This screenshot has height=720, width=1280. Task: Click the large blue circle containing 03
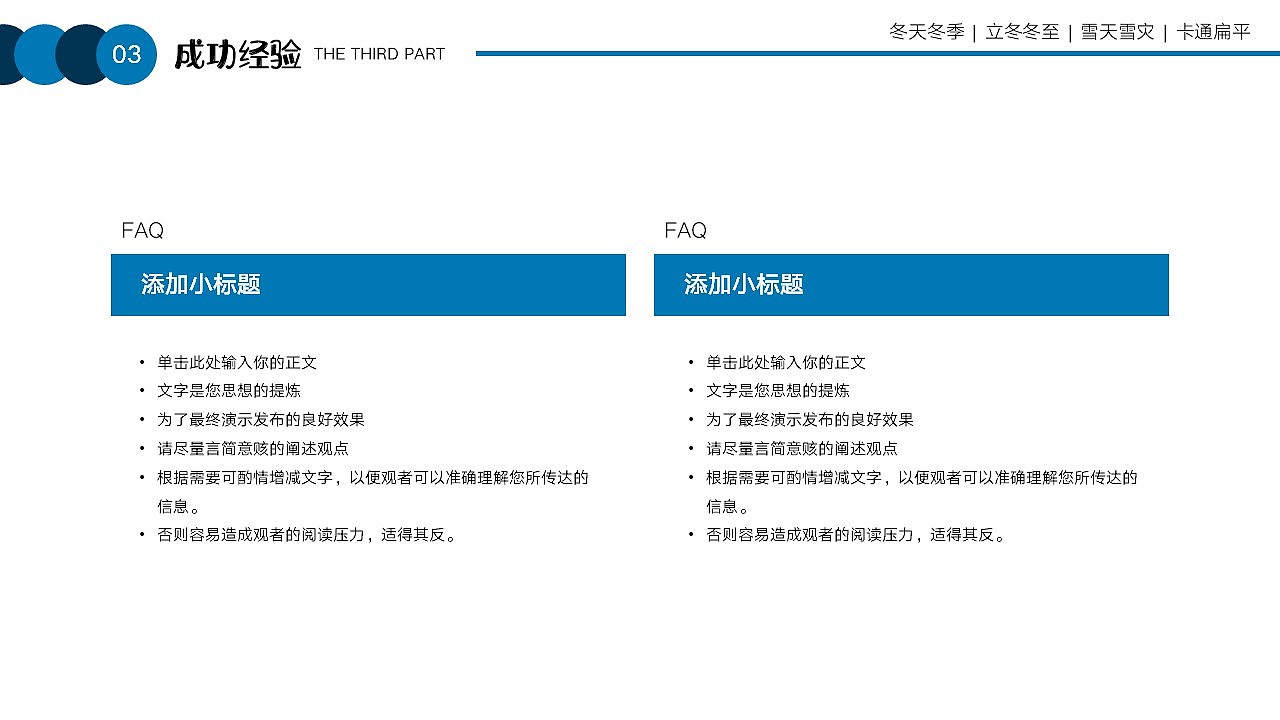point(126,55)
